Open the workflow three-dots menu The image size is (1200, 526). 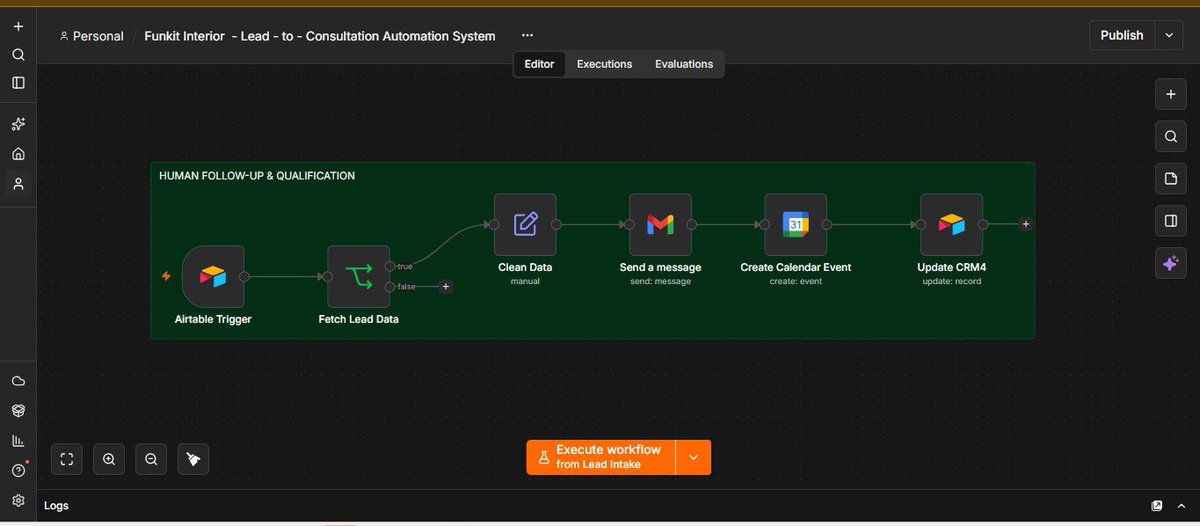[527, 36]
